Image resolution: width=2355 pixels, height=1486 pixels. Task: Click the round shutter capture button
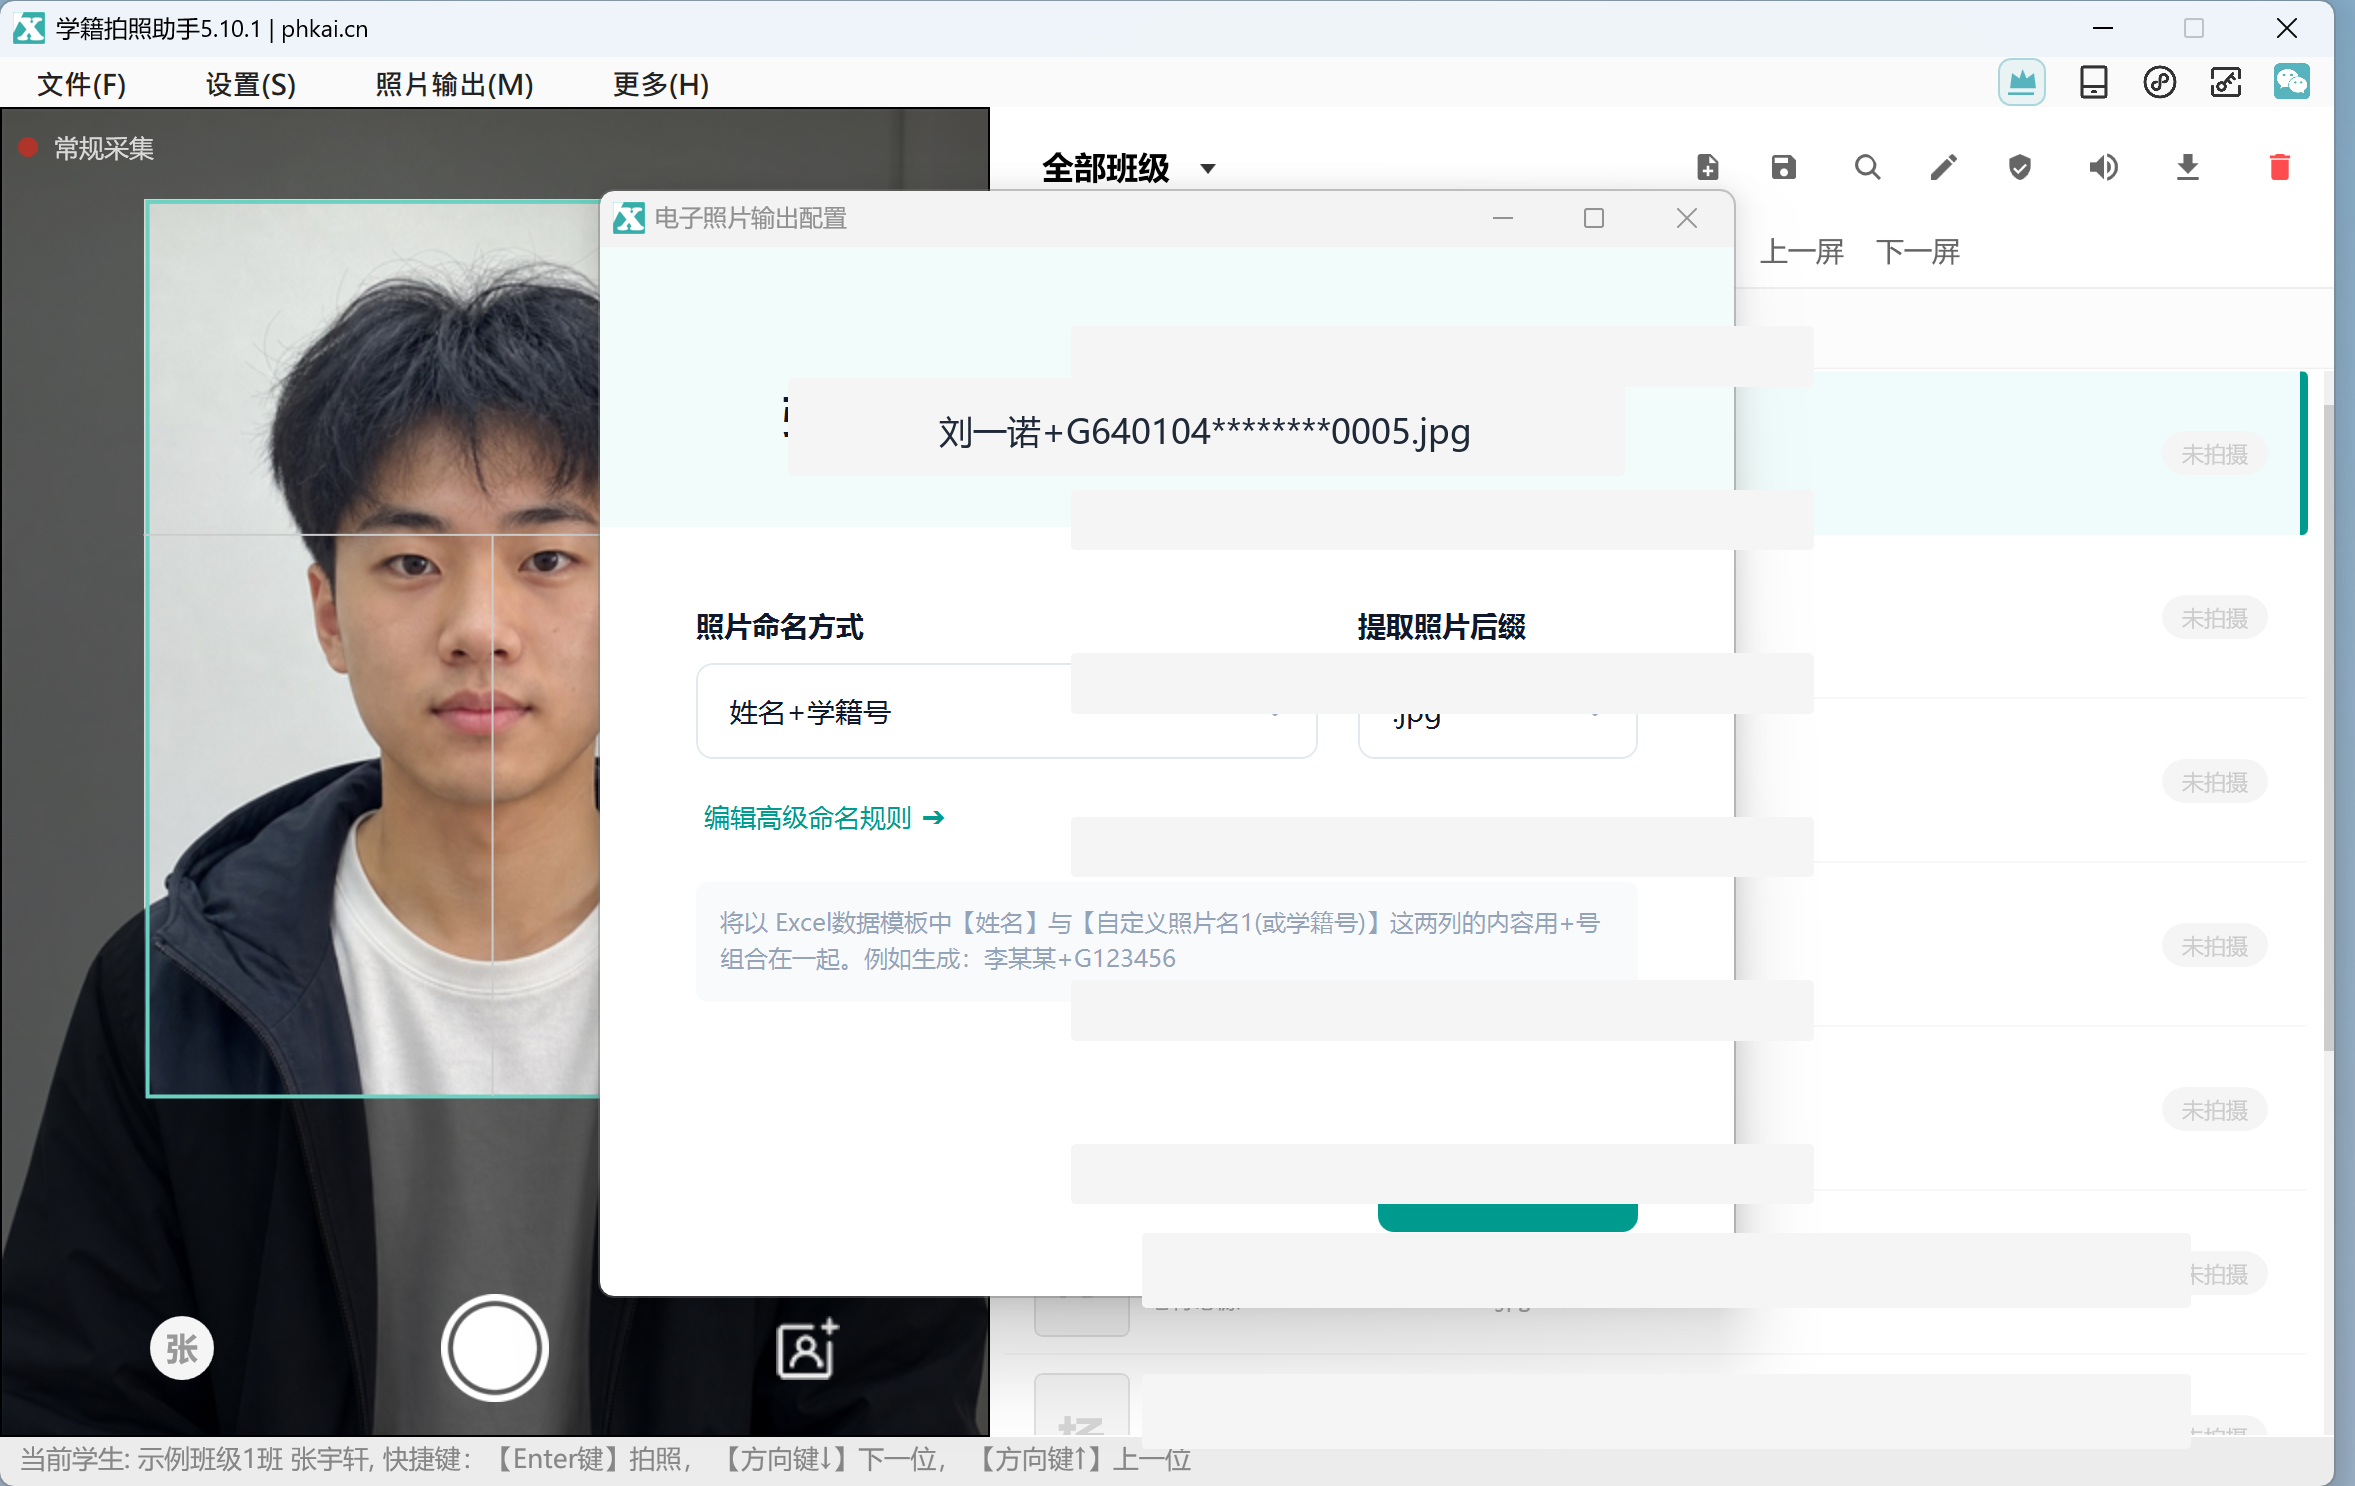pyautogui.click(x=494, y=1348)
